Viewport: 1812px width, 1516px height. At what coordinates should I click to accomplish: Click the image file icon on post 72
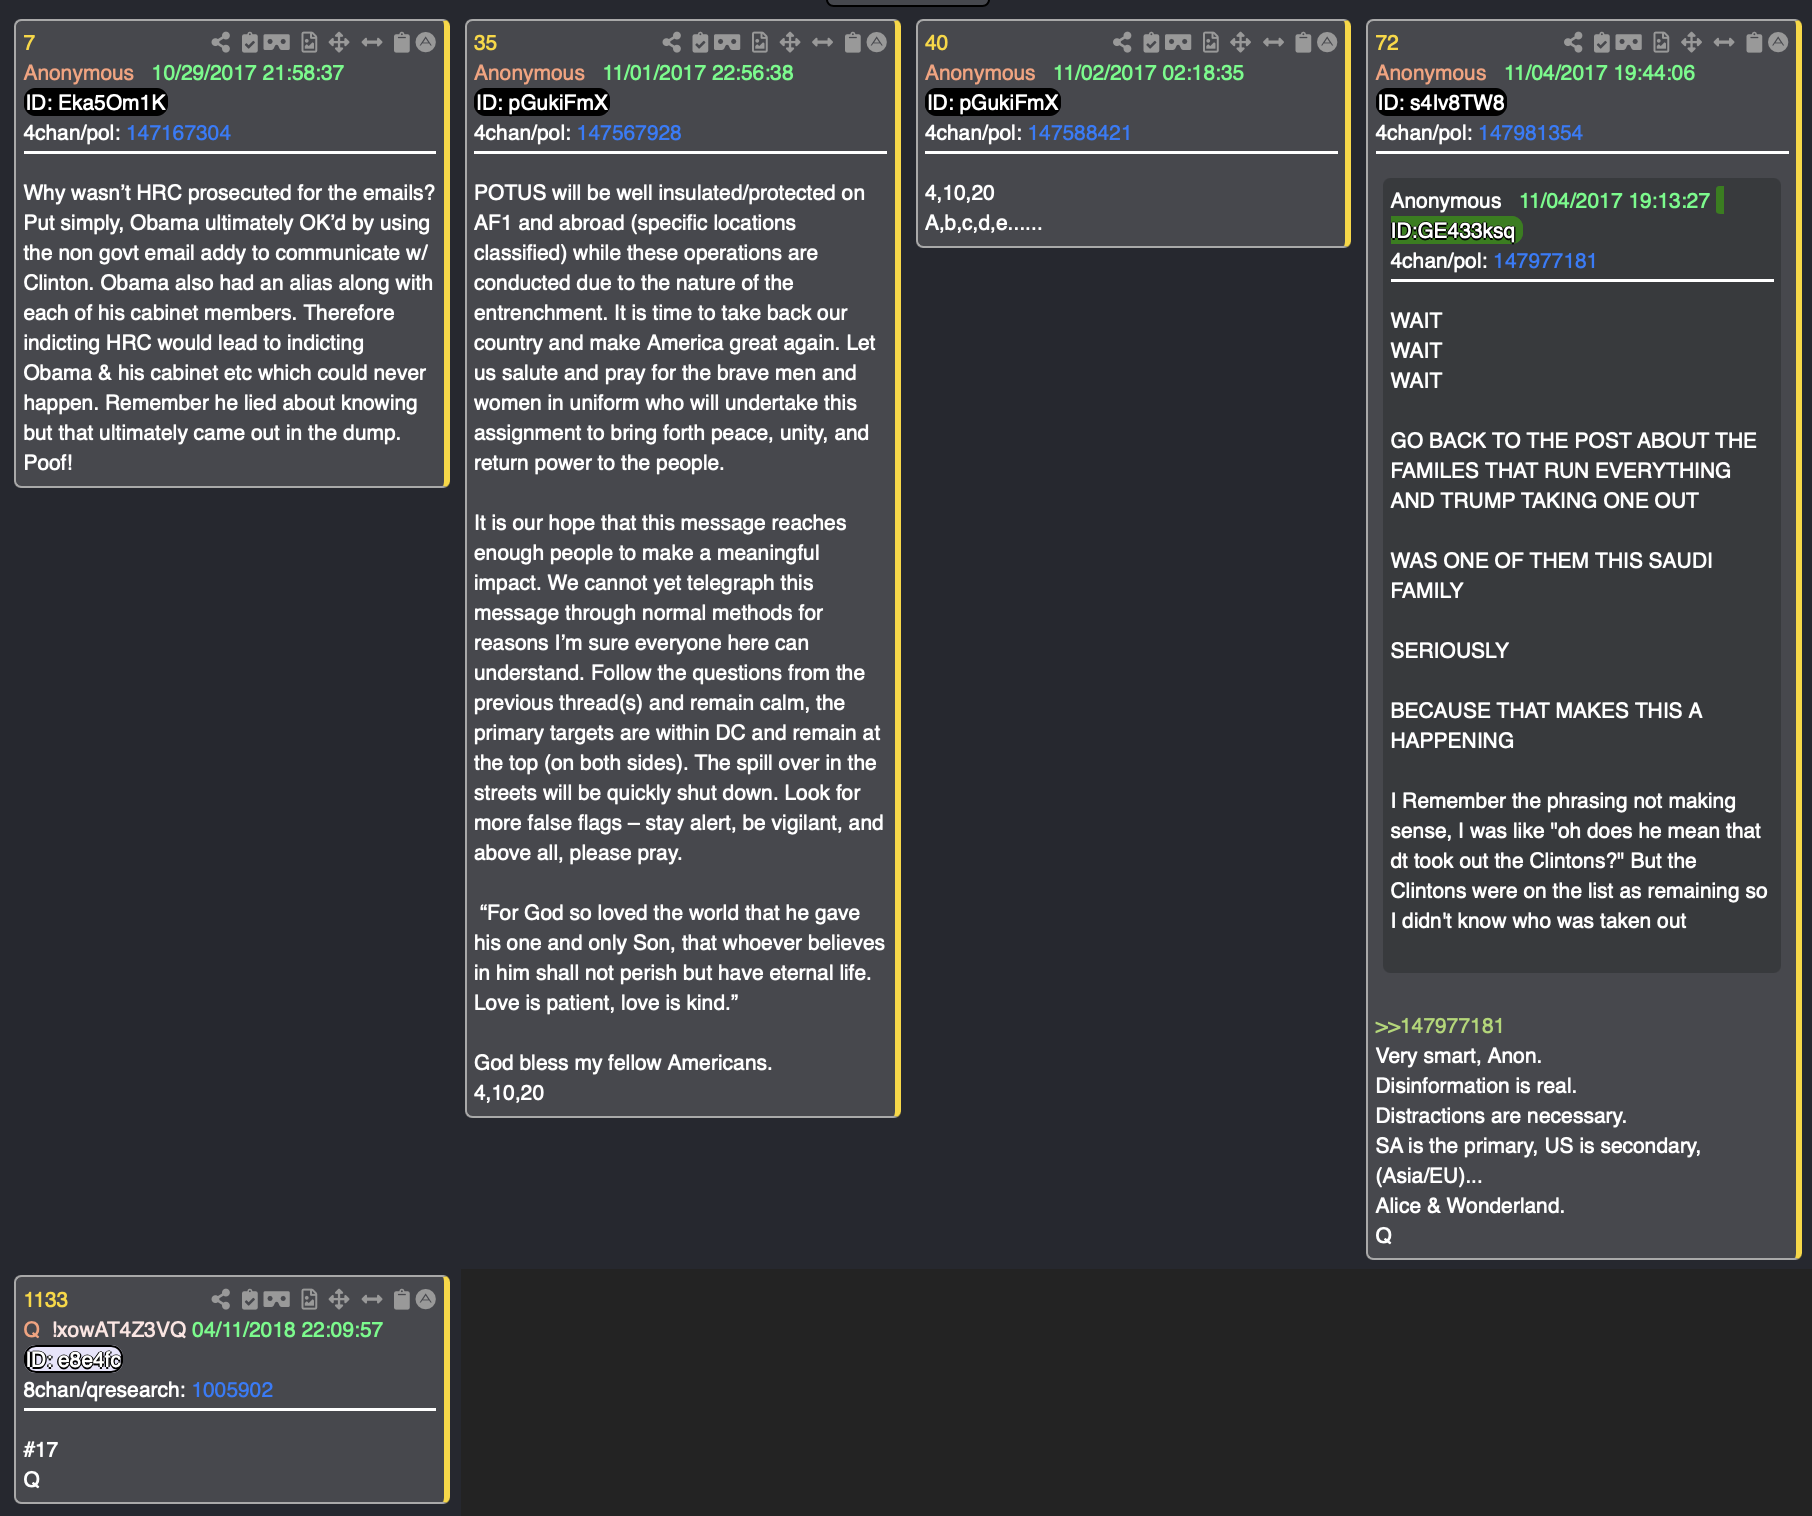[x=1662, y=42]
